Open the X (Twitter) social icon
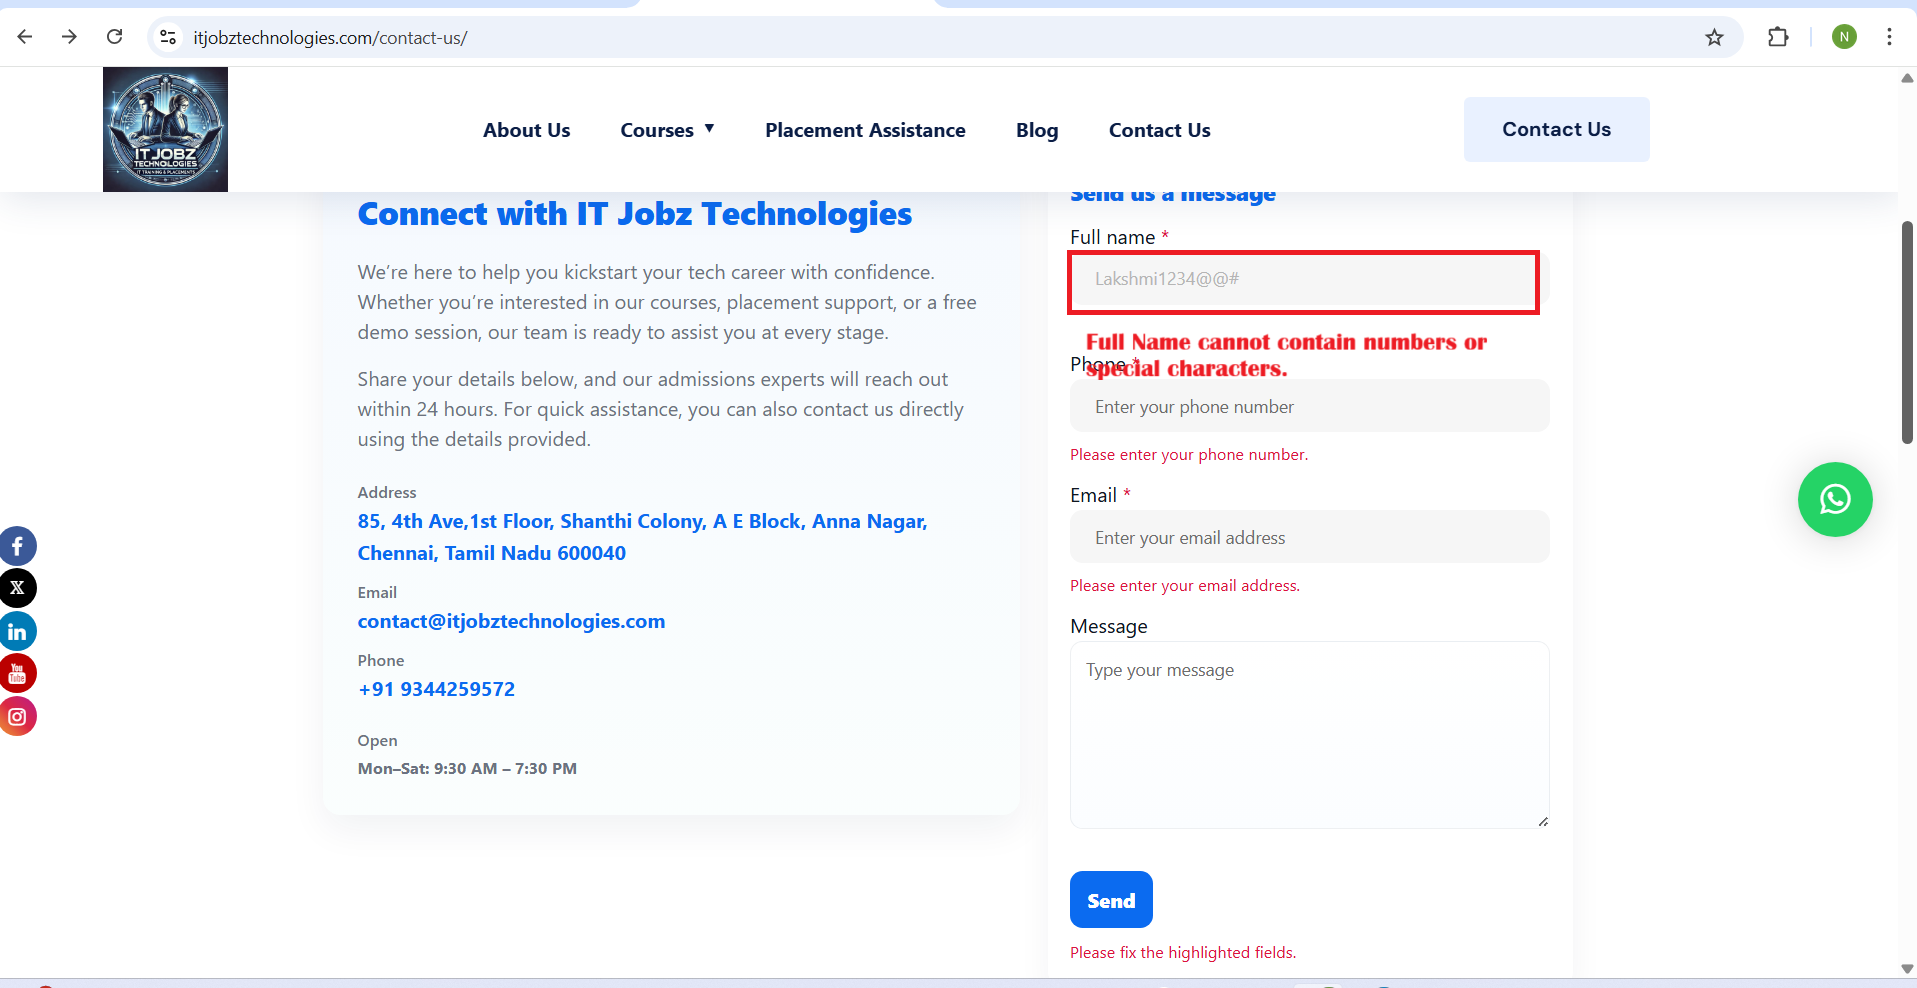Image resolution: width=1917 pixels, height=988 pixels. point(18,588)
